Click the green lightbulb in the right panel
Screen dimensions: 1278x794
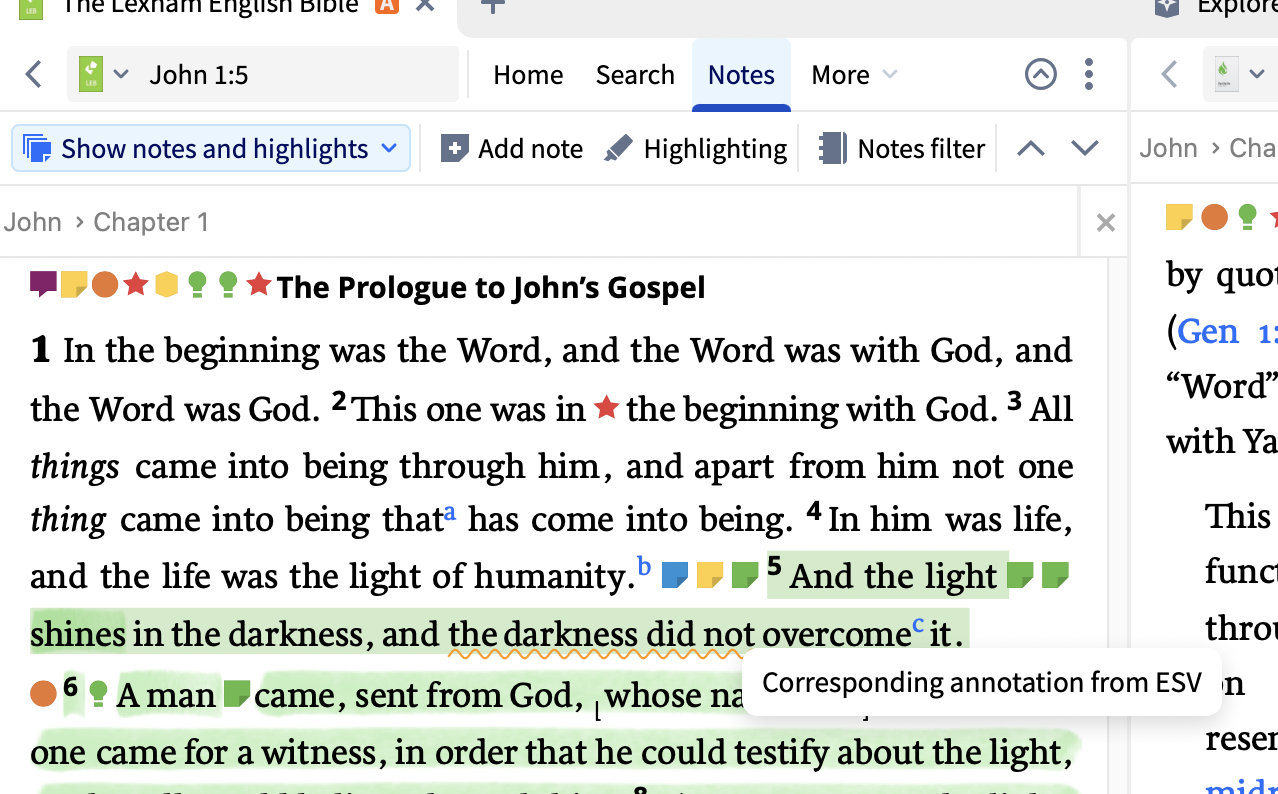coord(1247,216)
